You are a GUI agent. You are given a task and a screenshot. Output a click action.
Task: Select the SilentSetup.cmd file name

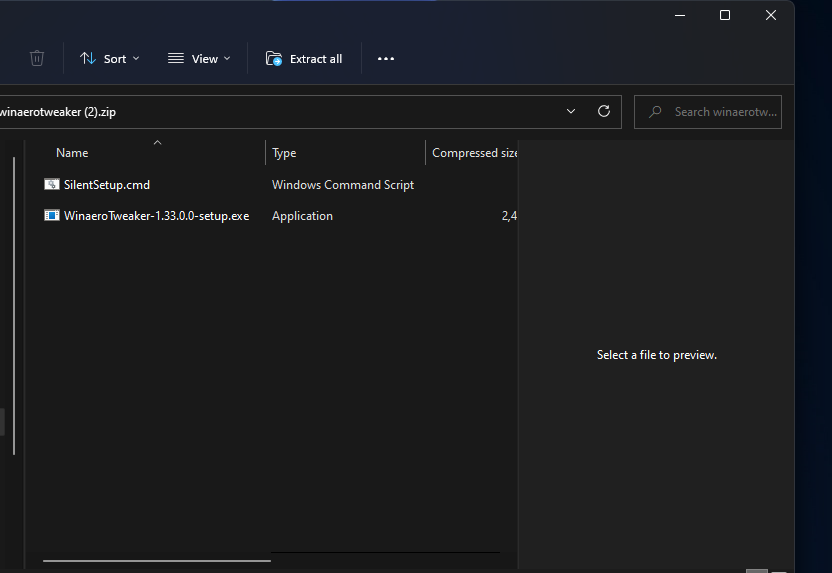tap(107, 184)
